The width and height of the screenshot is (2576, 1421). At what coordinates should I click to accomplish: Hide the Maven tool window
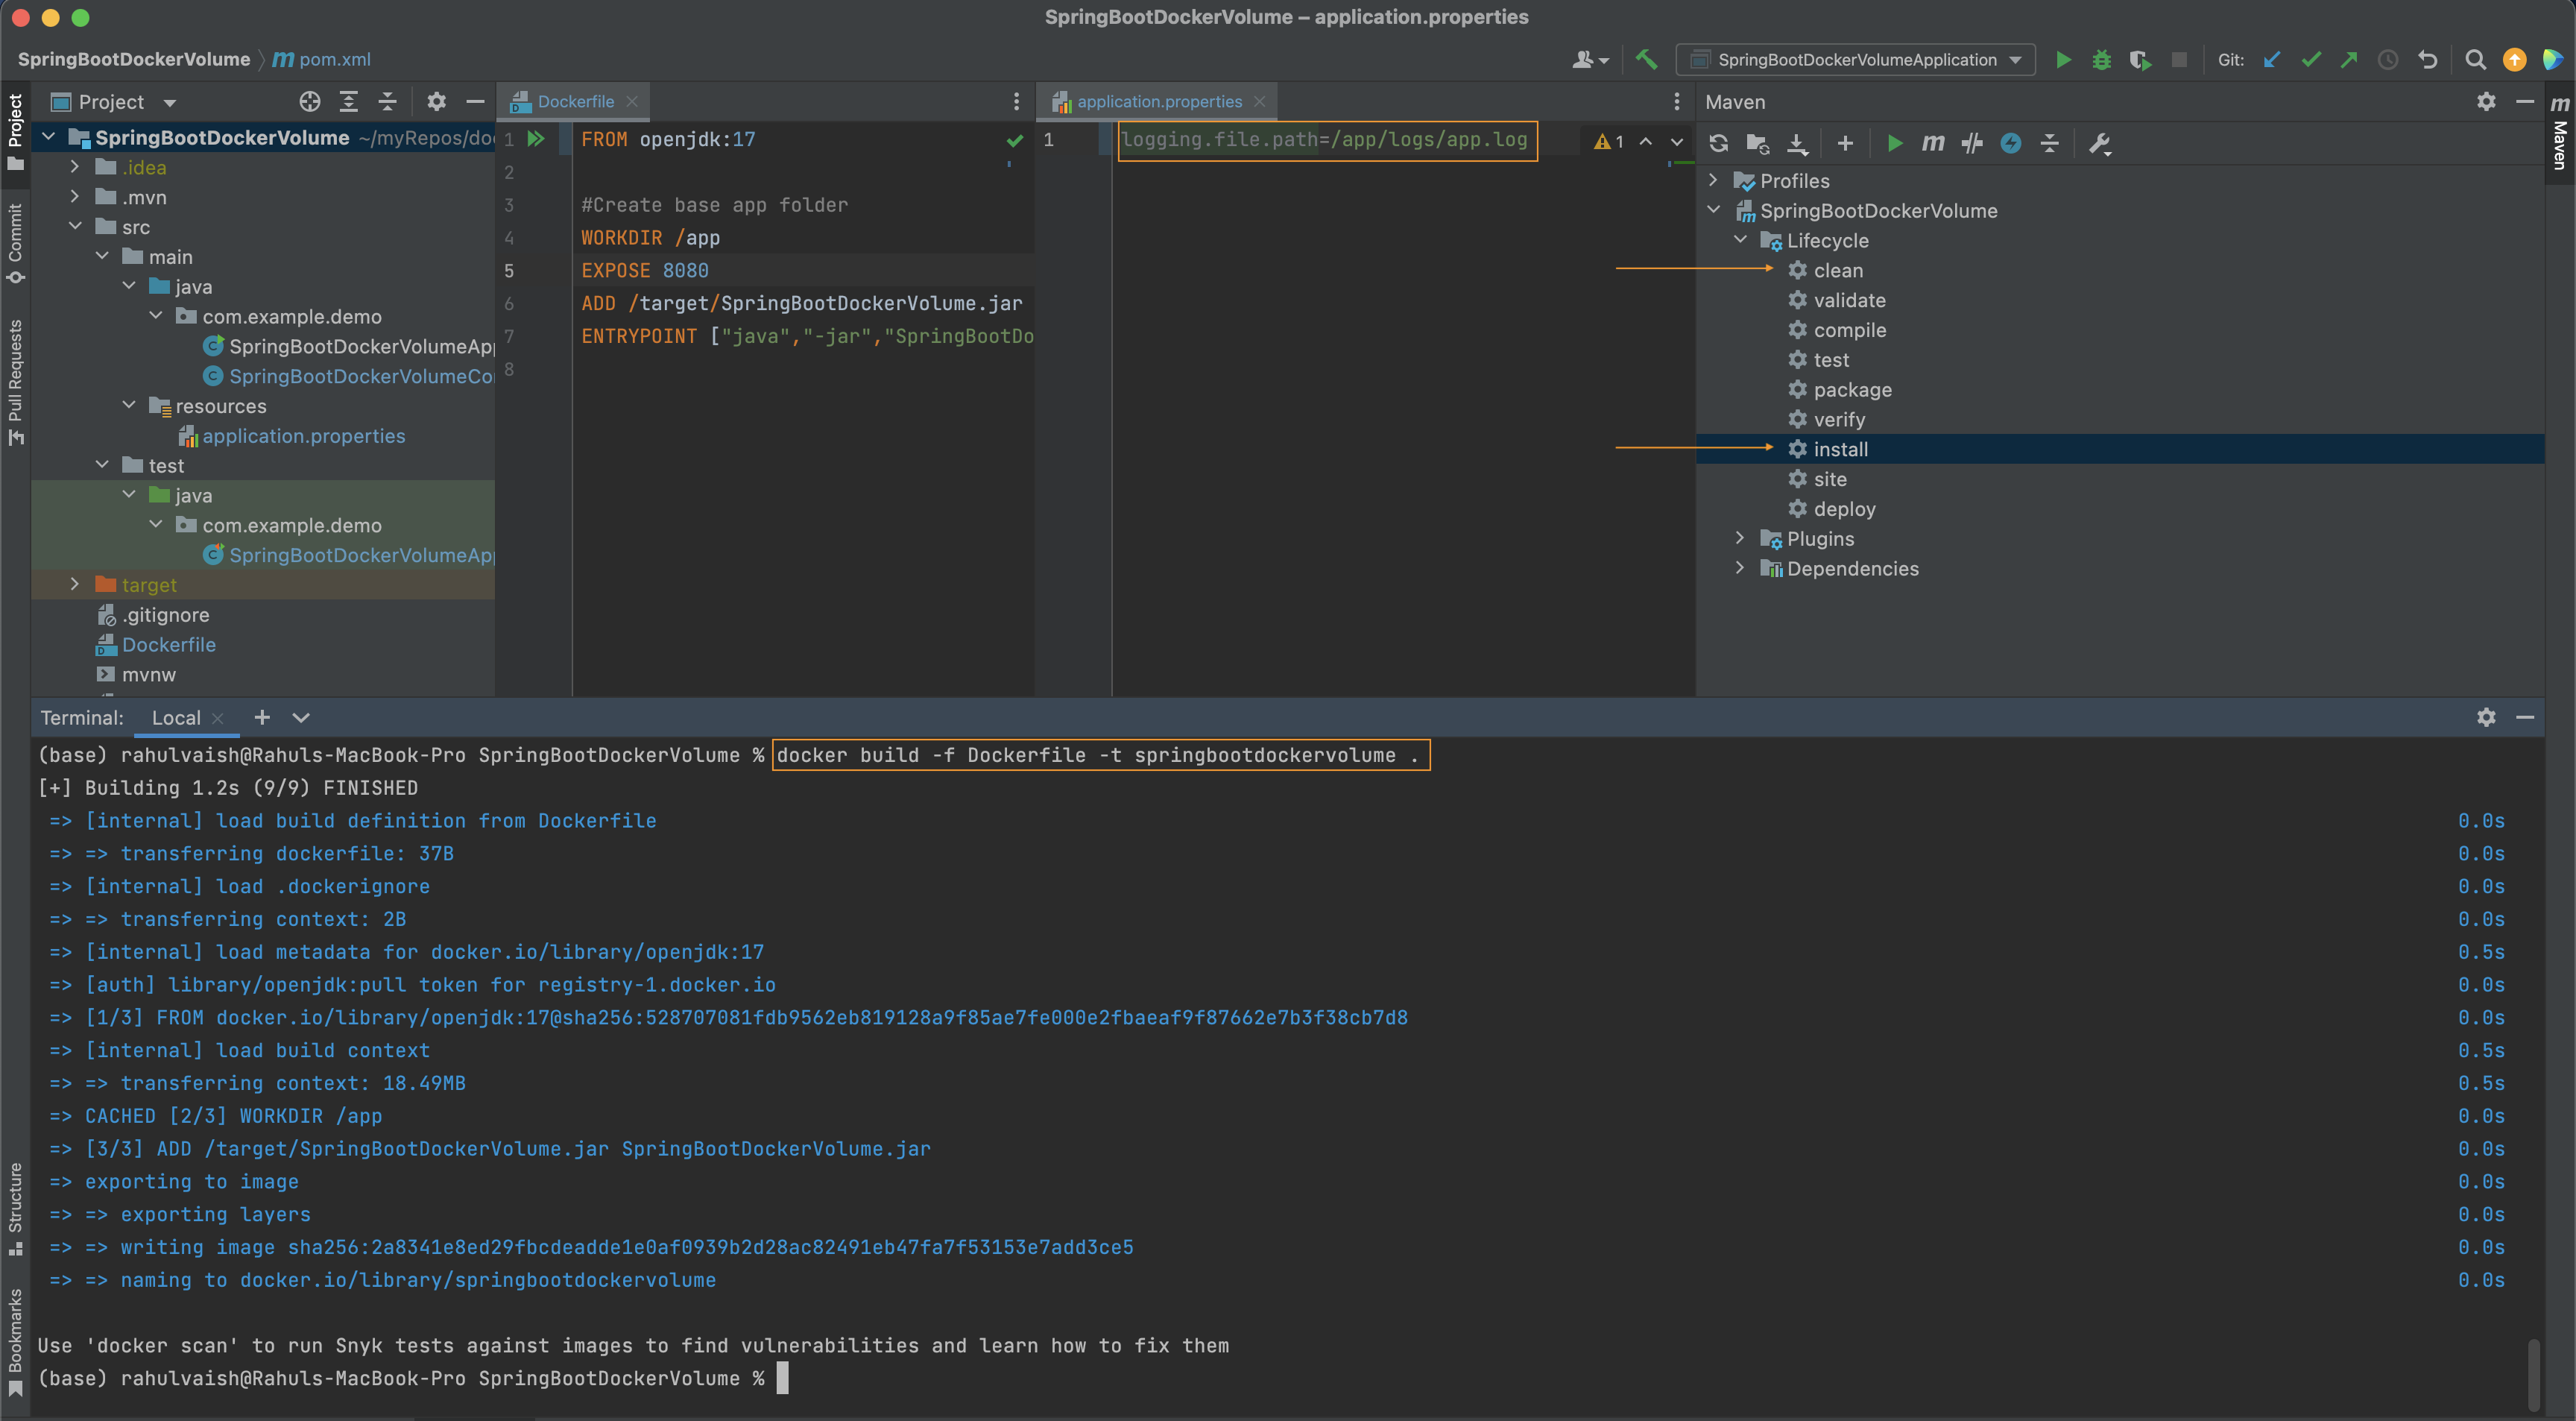tap(2525, 102)
